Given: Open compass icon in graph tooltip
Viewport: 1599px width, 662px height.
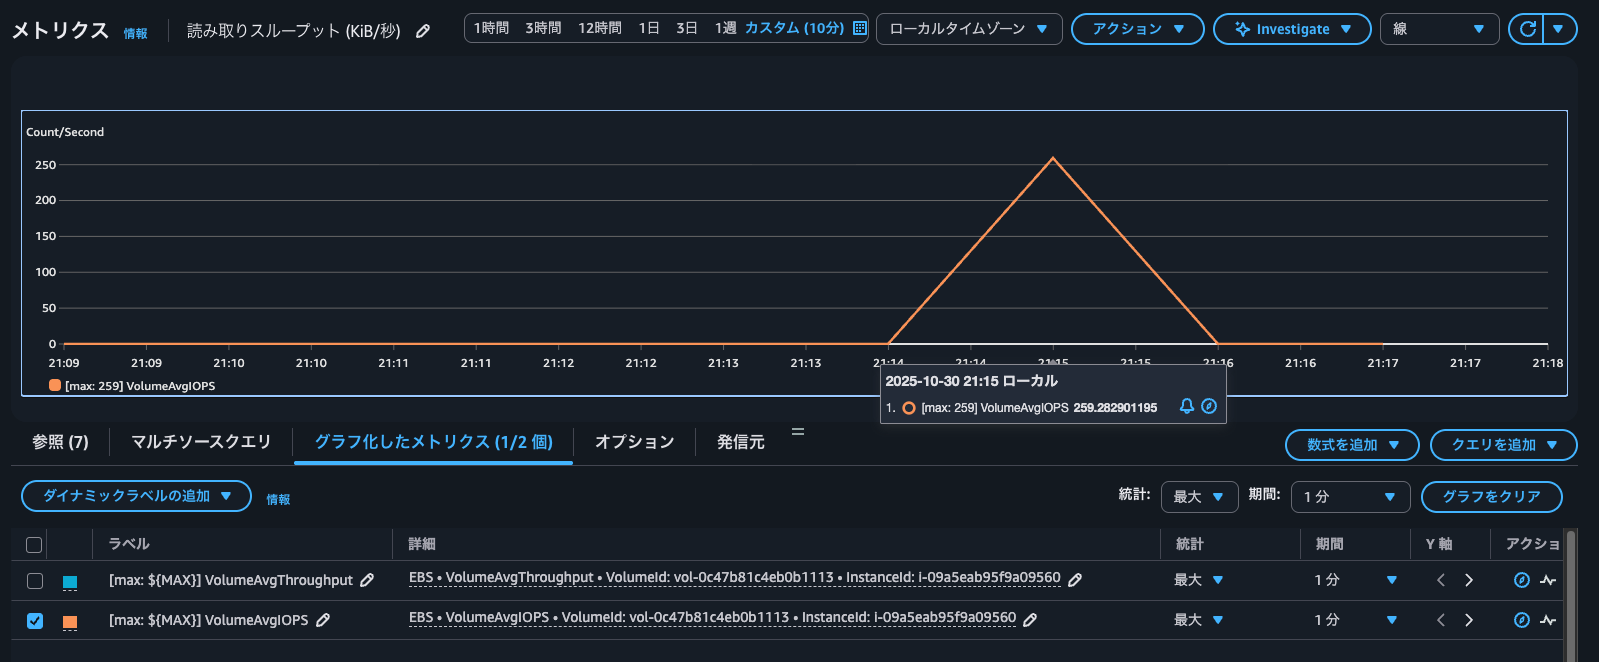Looking at the screenshot, I should click(x=1209, y=406).
